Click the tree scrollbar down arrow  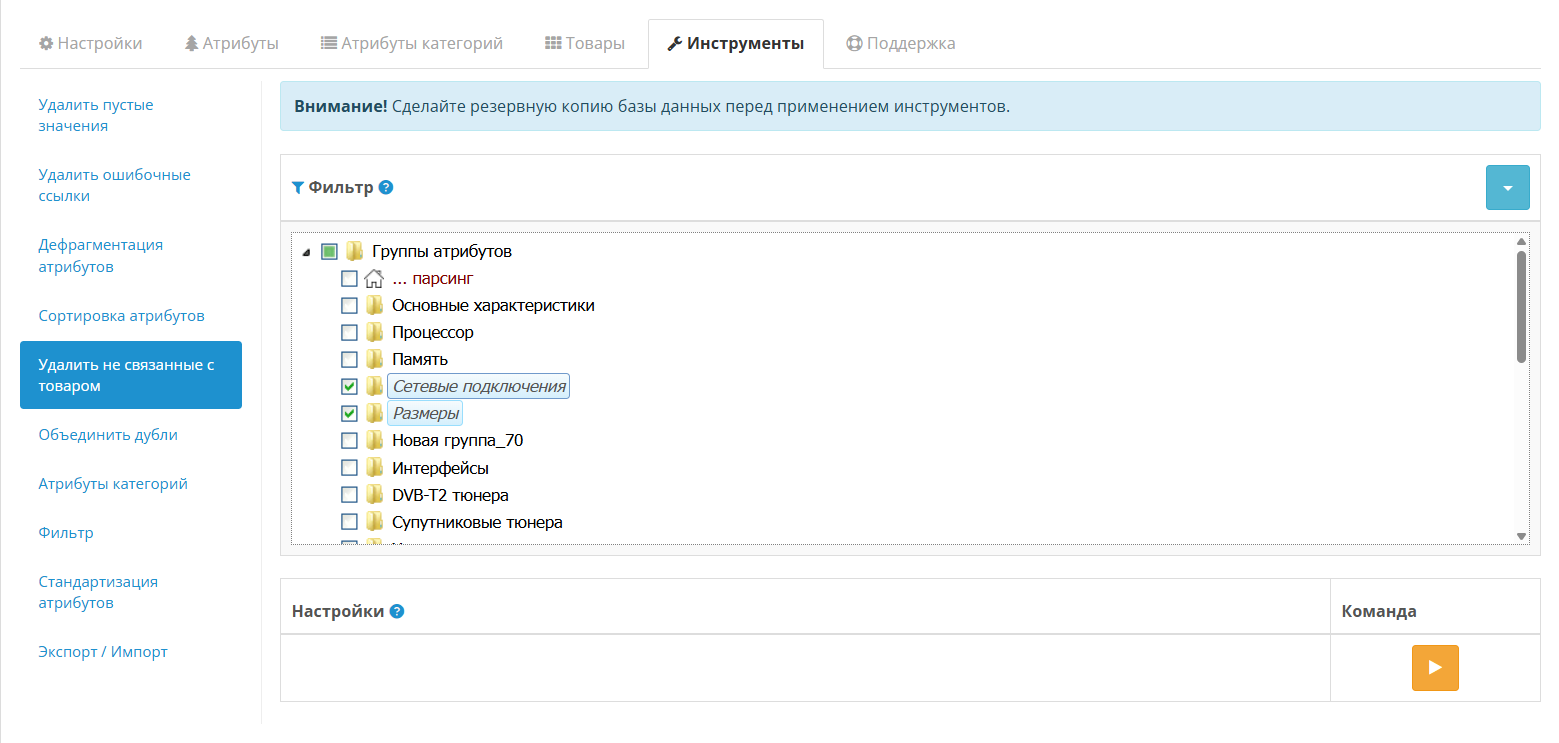point(1521,537)
